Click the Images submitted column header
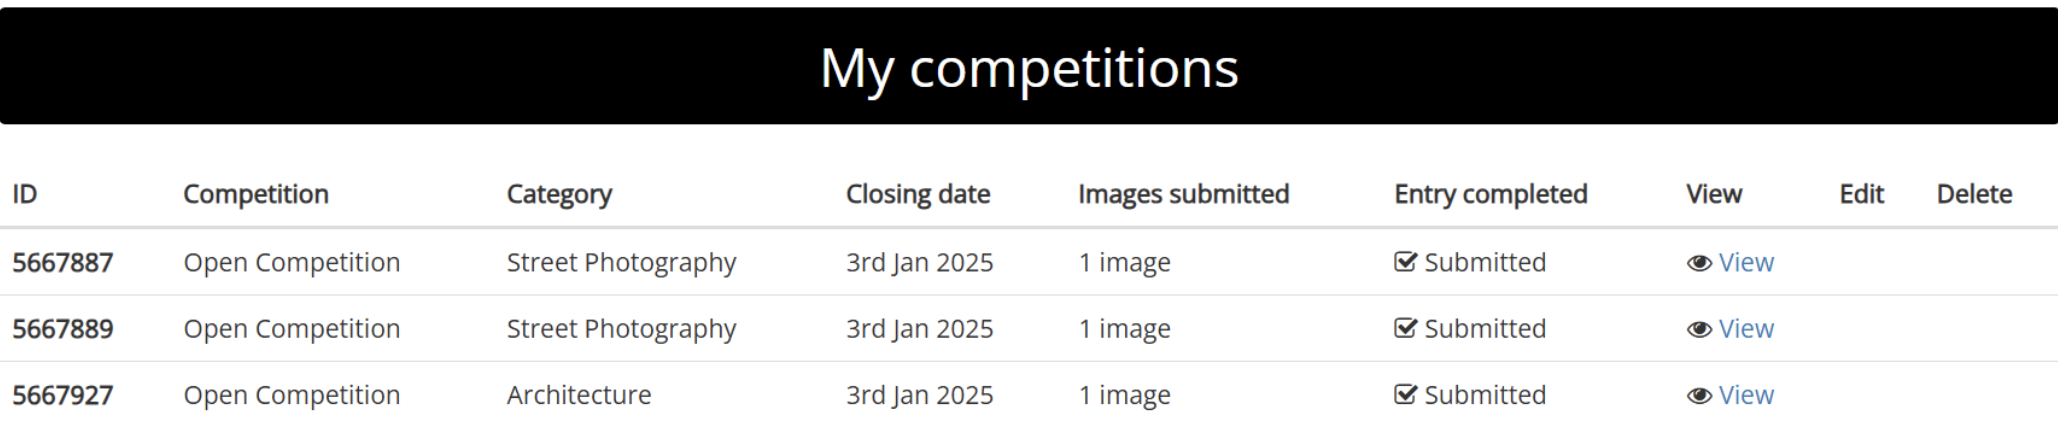Screen dimensions: 2058x436 (x=1184, y=194)
